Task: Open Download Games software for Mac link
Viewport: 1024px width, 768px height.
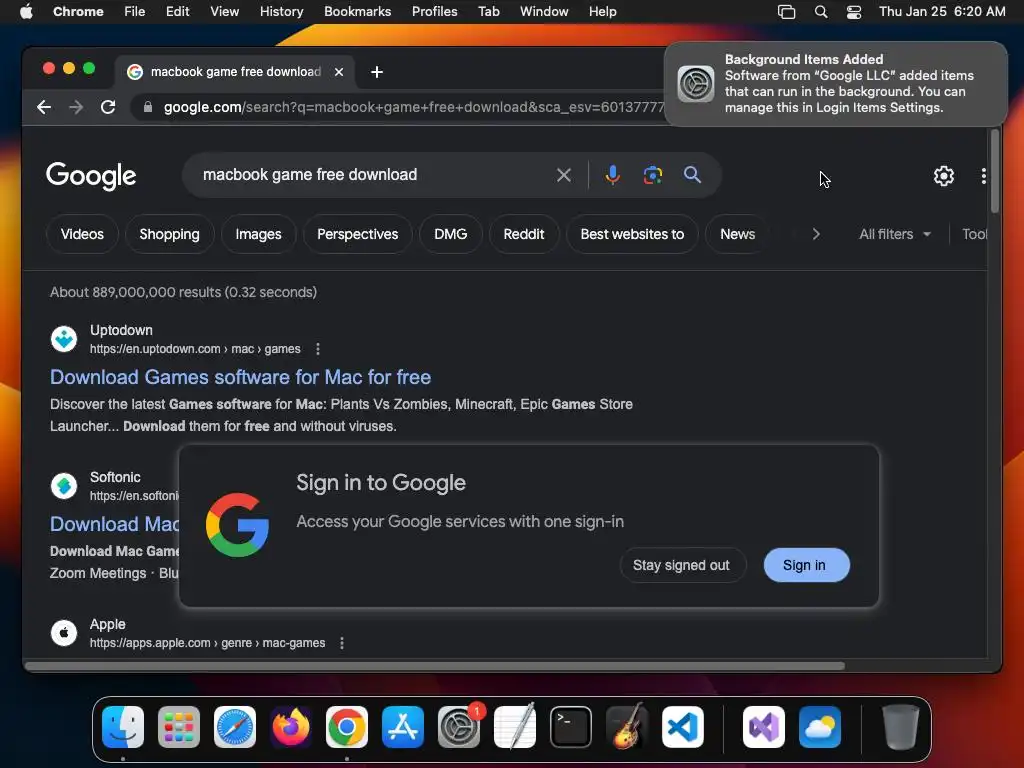Action: point(240,377)
